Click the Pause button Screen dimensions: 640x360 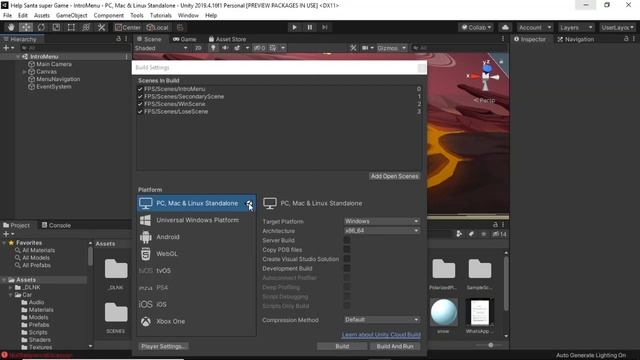[310, 27]
